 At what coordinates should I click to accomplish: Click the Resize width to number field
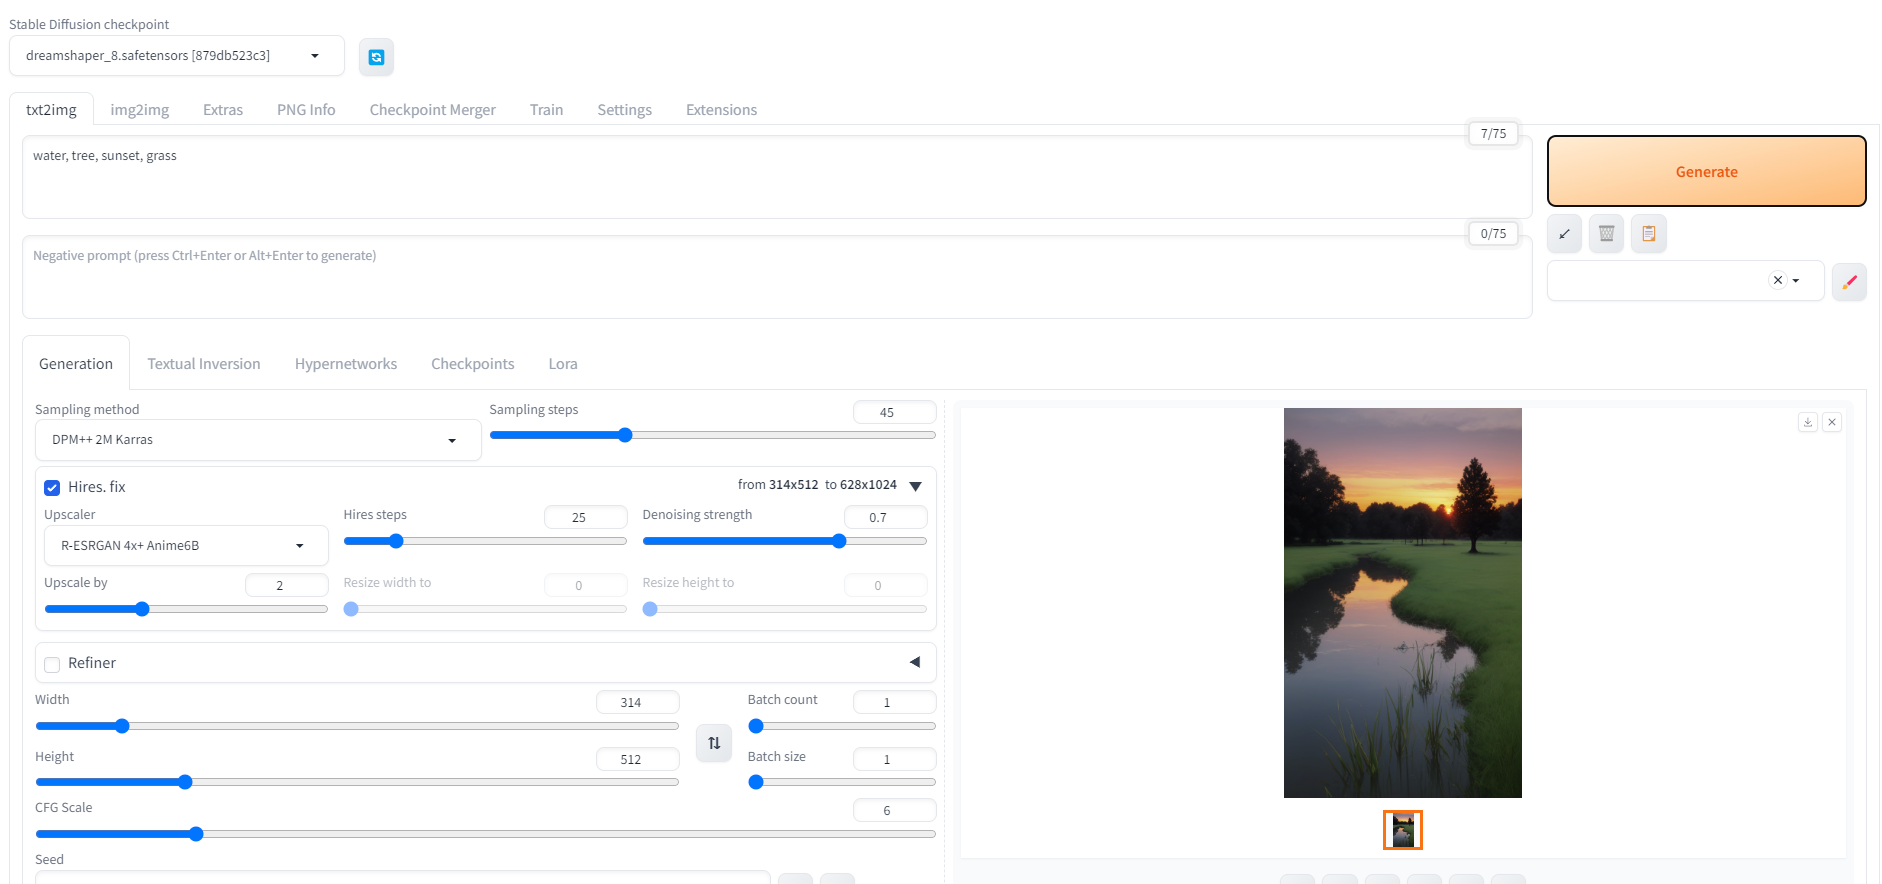[585, 585]
